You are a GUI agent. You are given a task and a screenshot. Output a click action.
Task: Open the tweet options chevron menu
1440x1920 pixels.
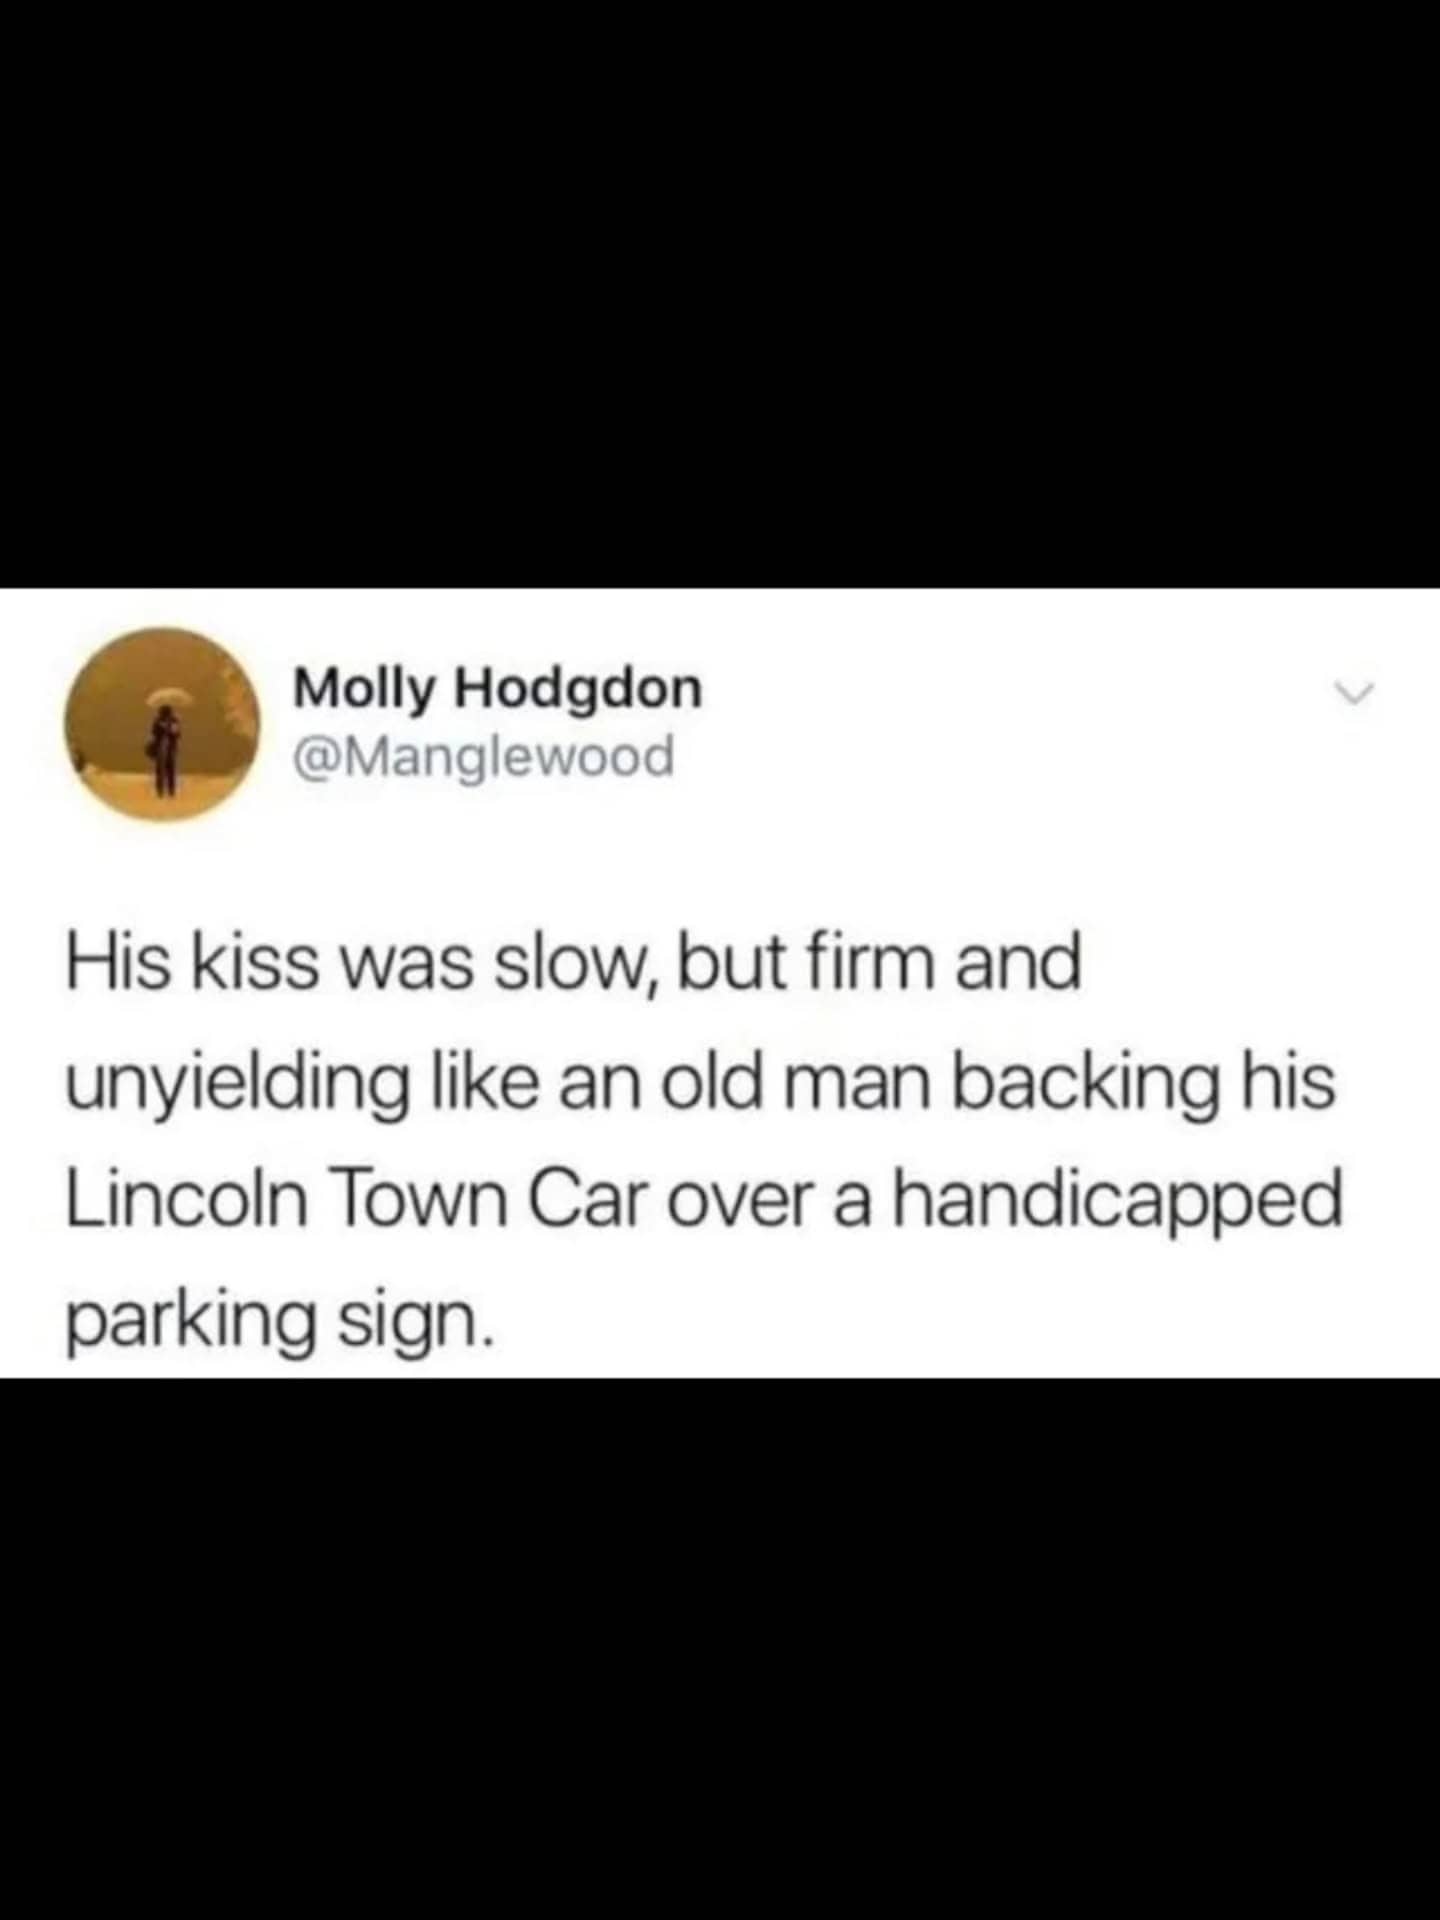[1357, 692]
